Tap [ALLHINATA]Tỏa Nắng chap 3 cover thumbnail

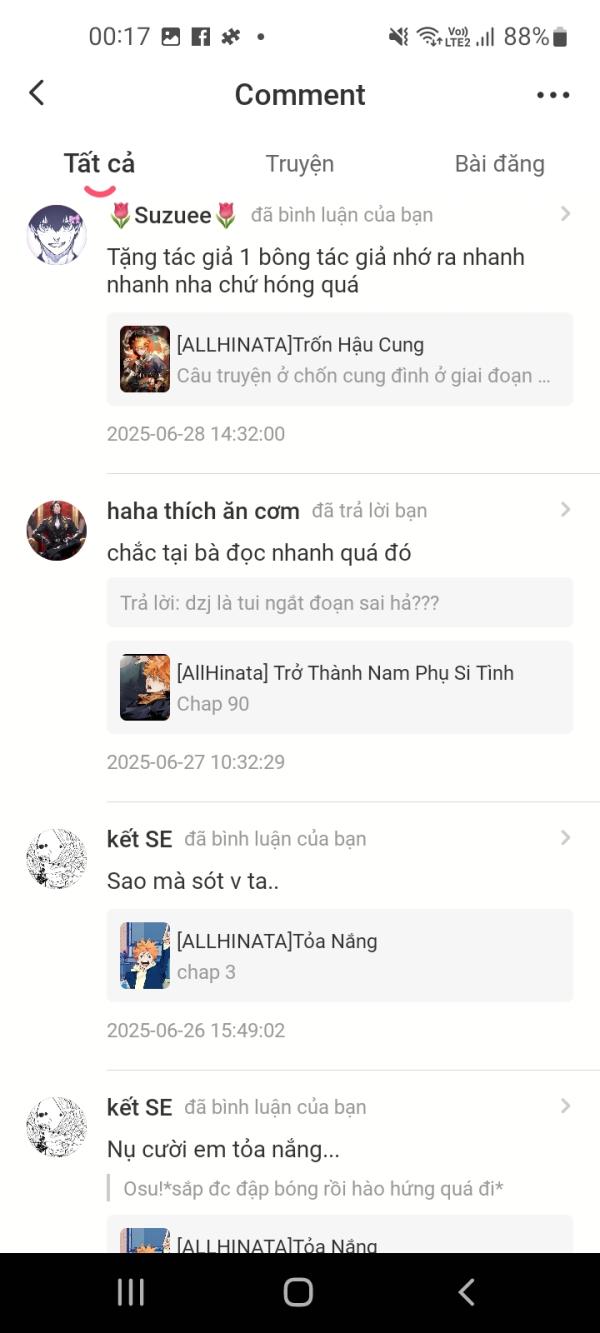point(145,955)
